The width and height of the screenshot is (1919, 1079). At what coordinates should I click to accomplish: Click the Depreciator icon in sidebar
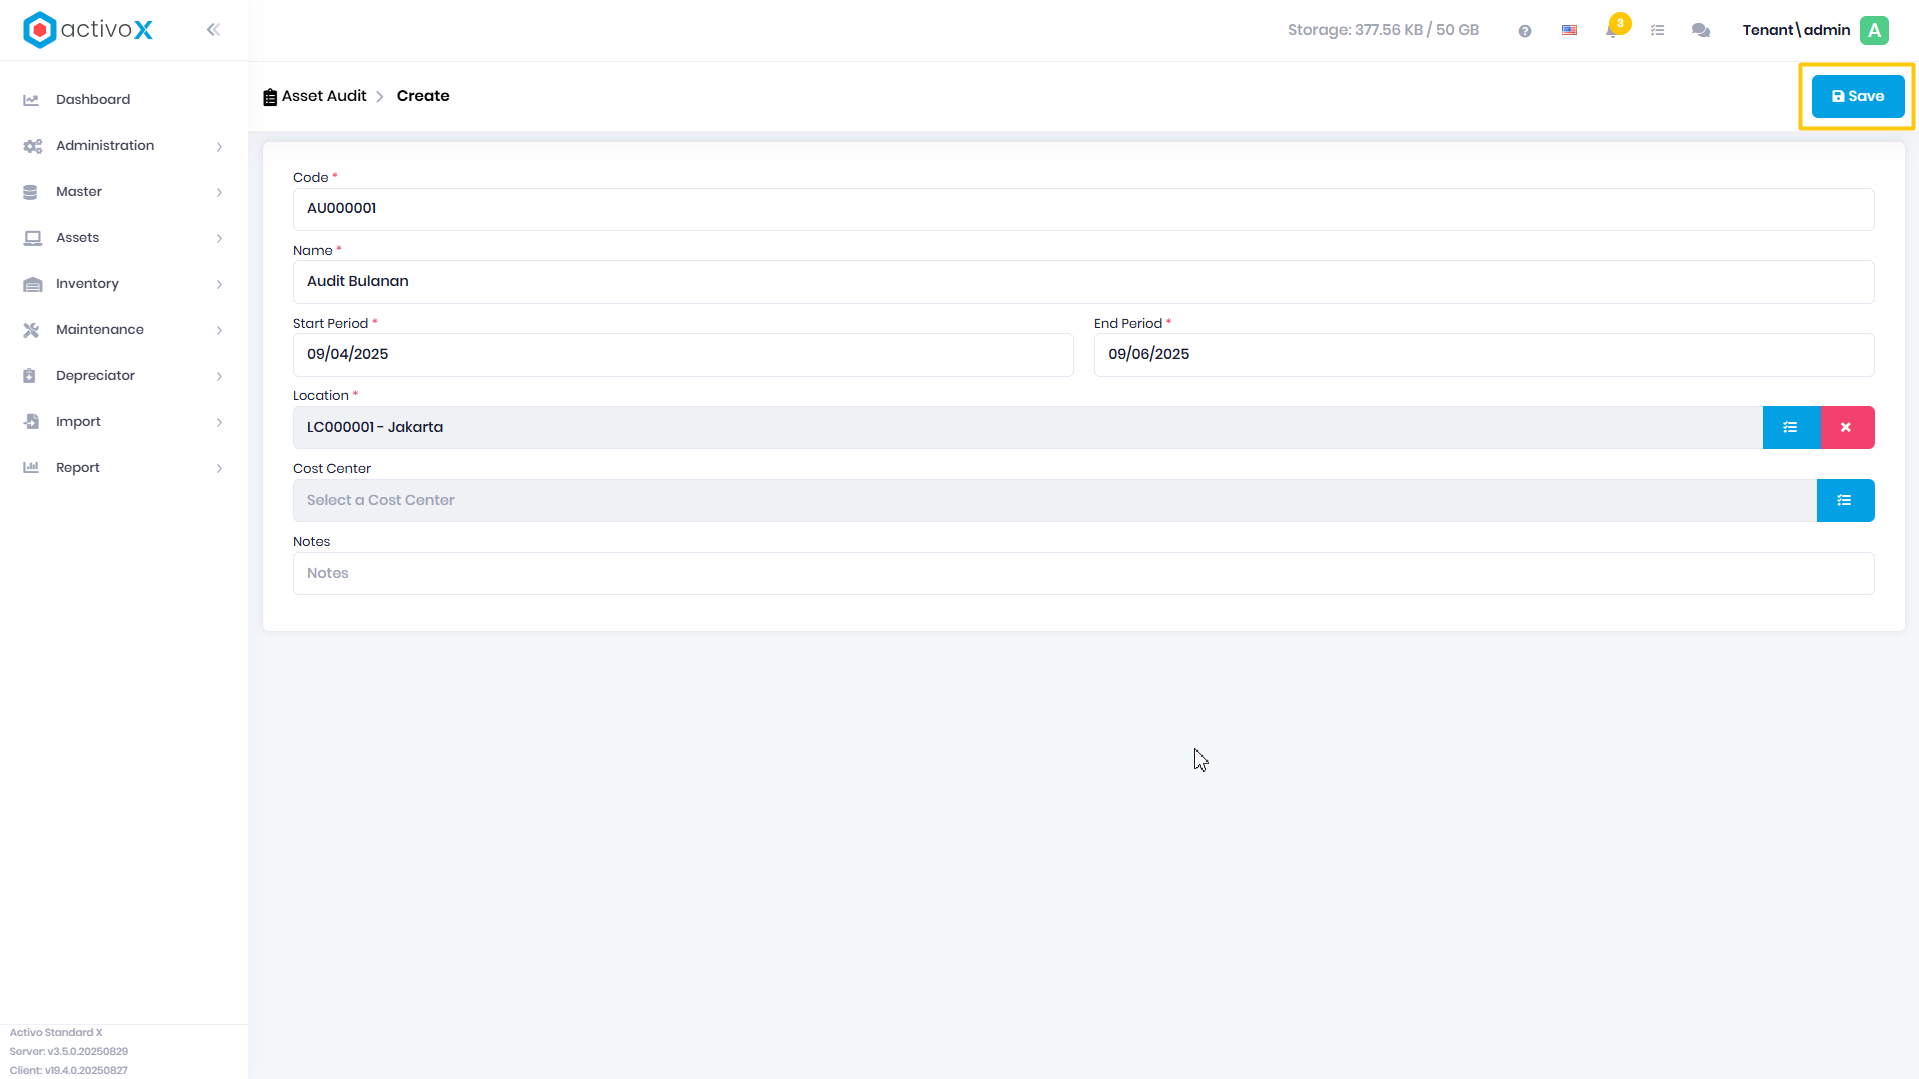click(29, 376)
